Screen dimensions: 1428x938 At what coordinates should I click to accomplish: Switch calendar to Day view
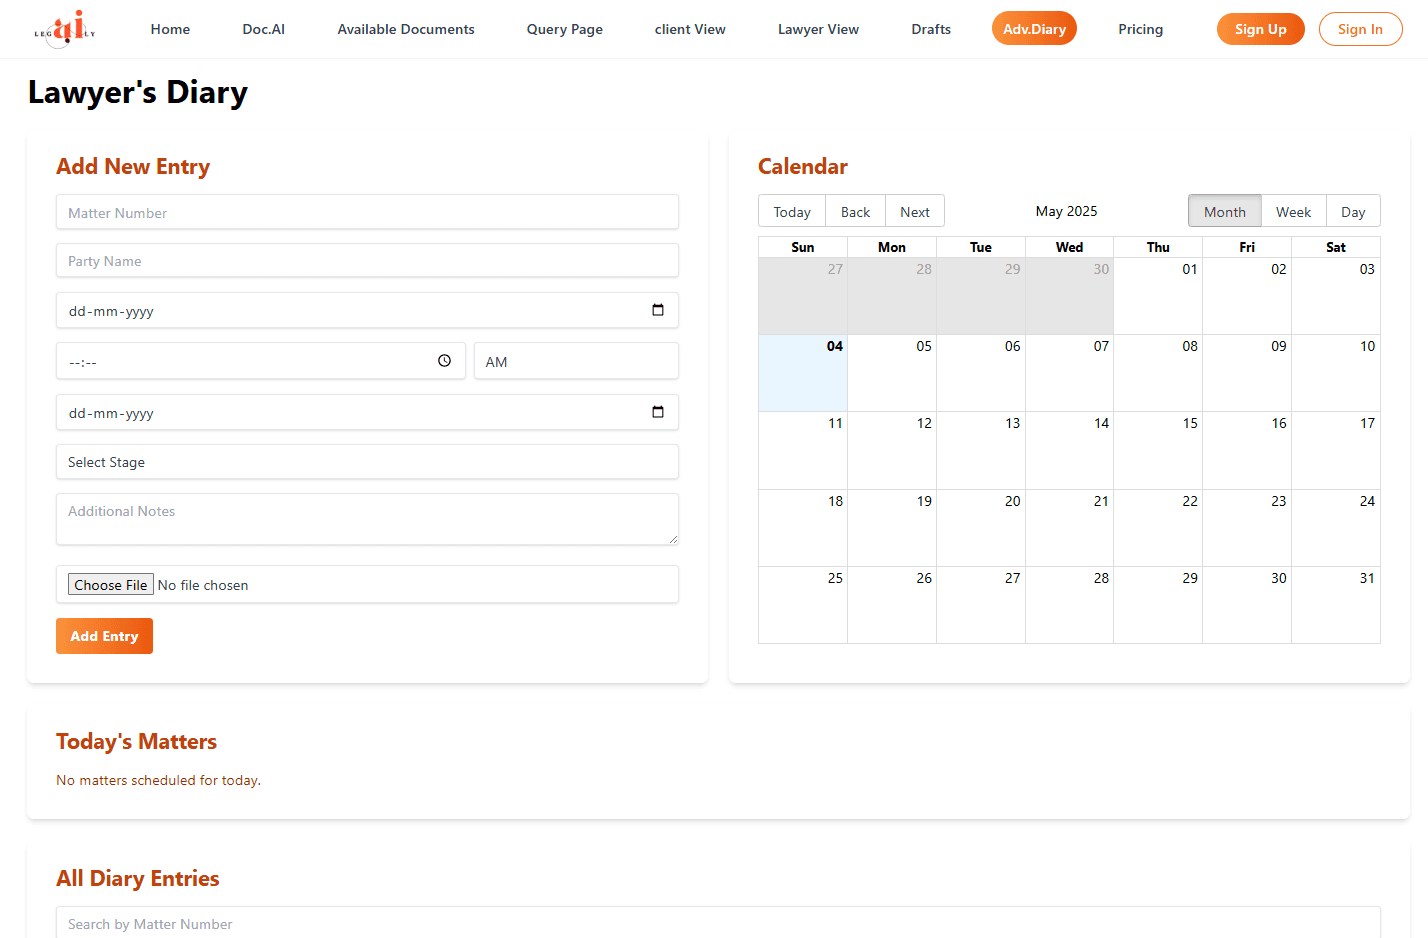(1352, 212)
